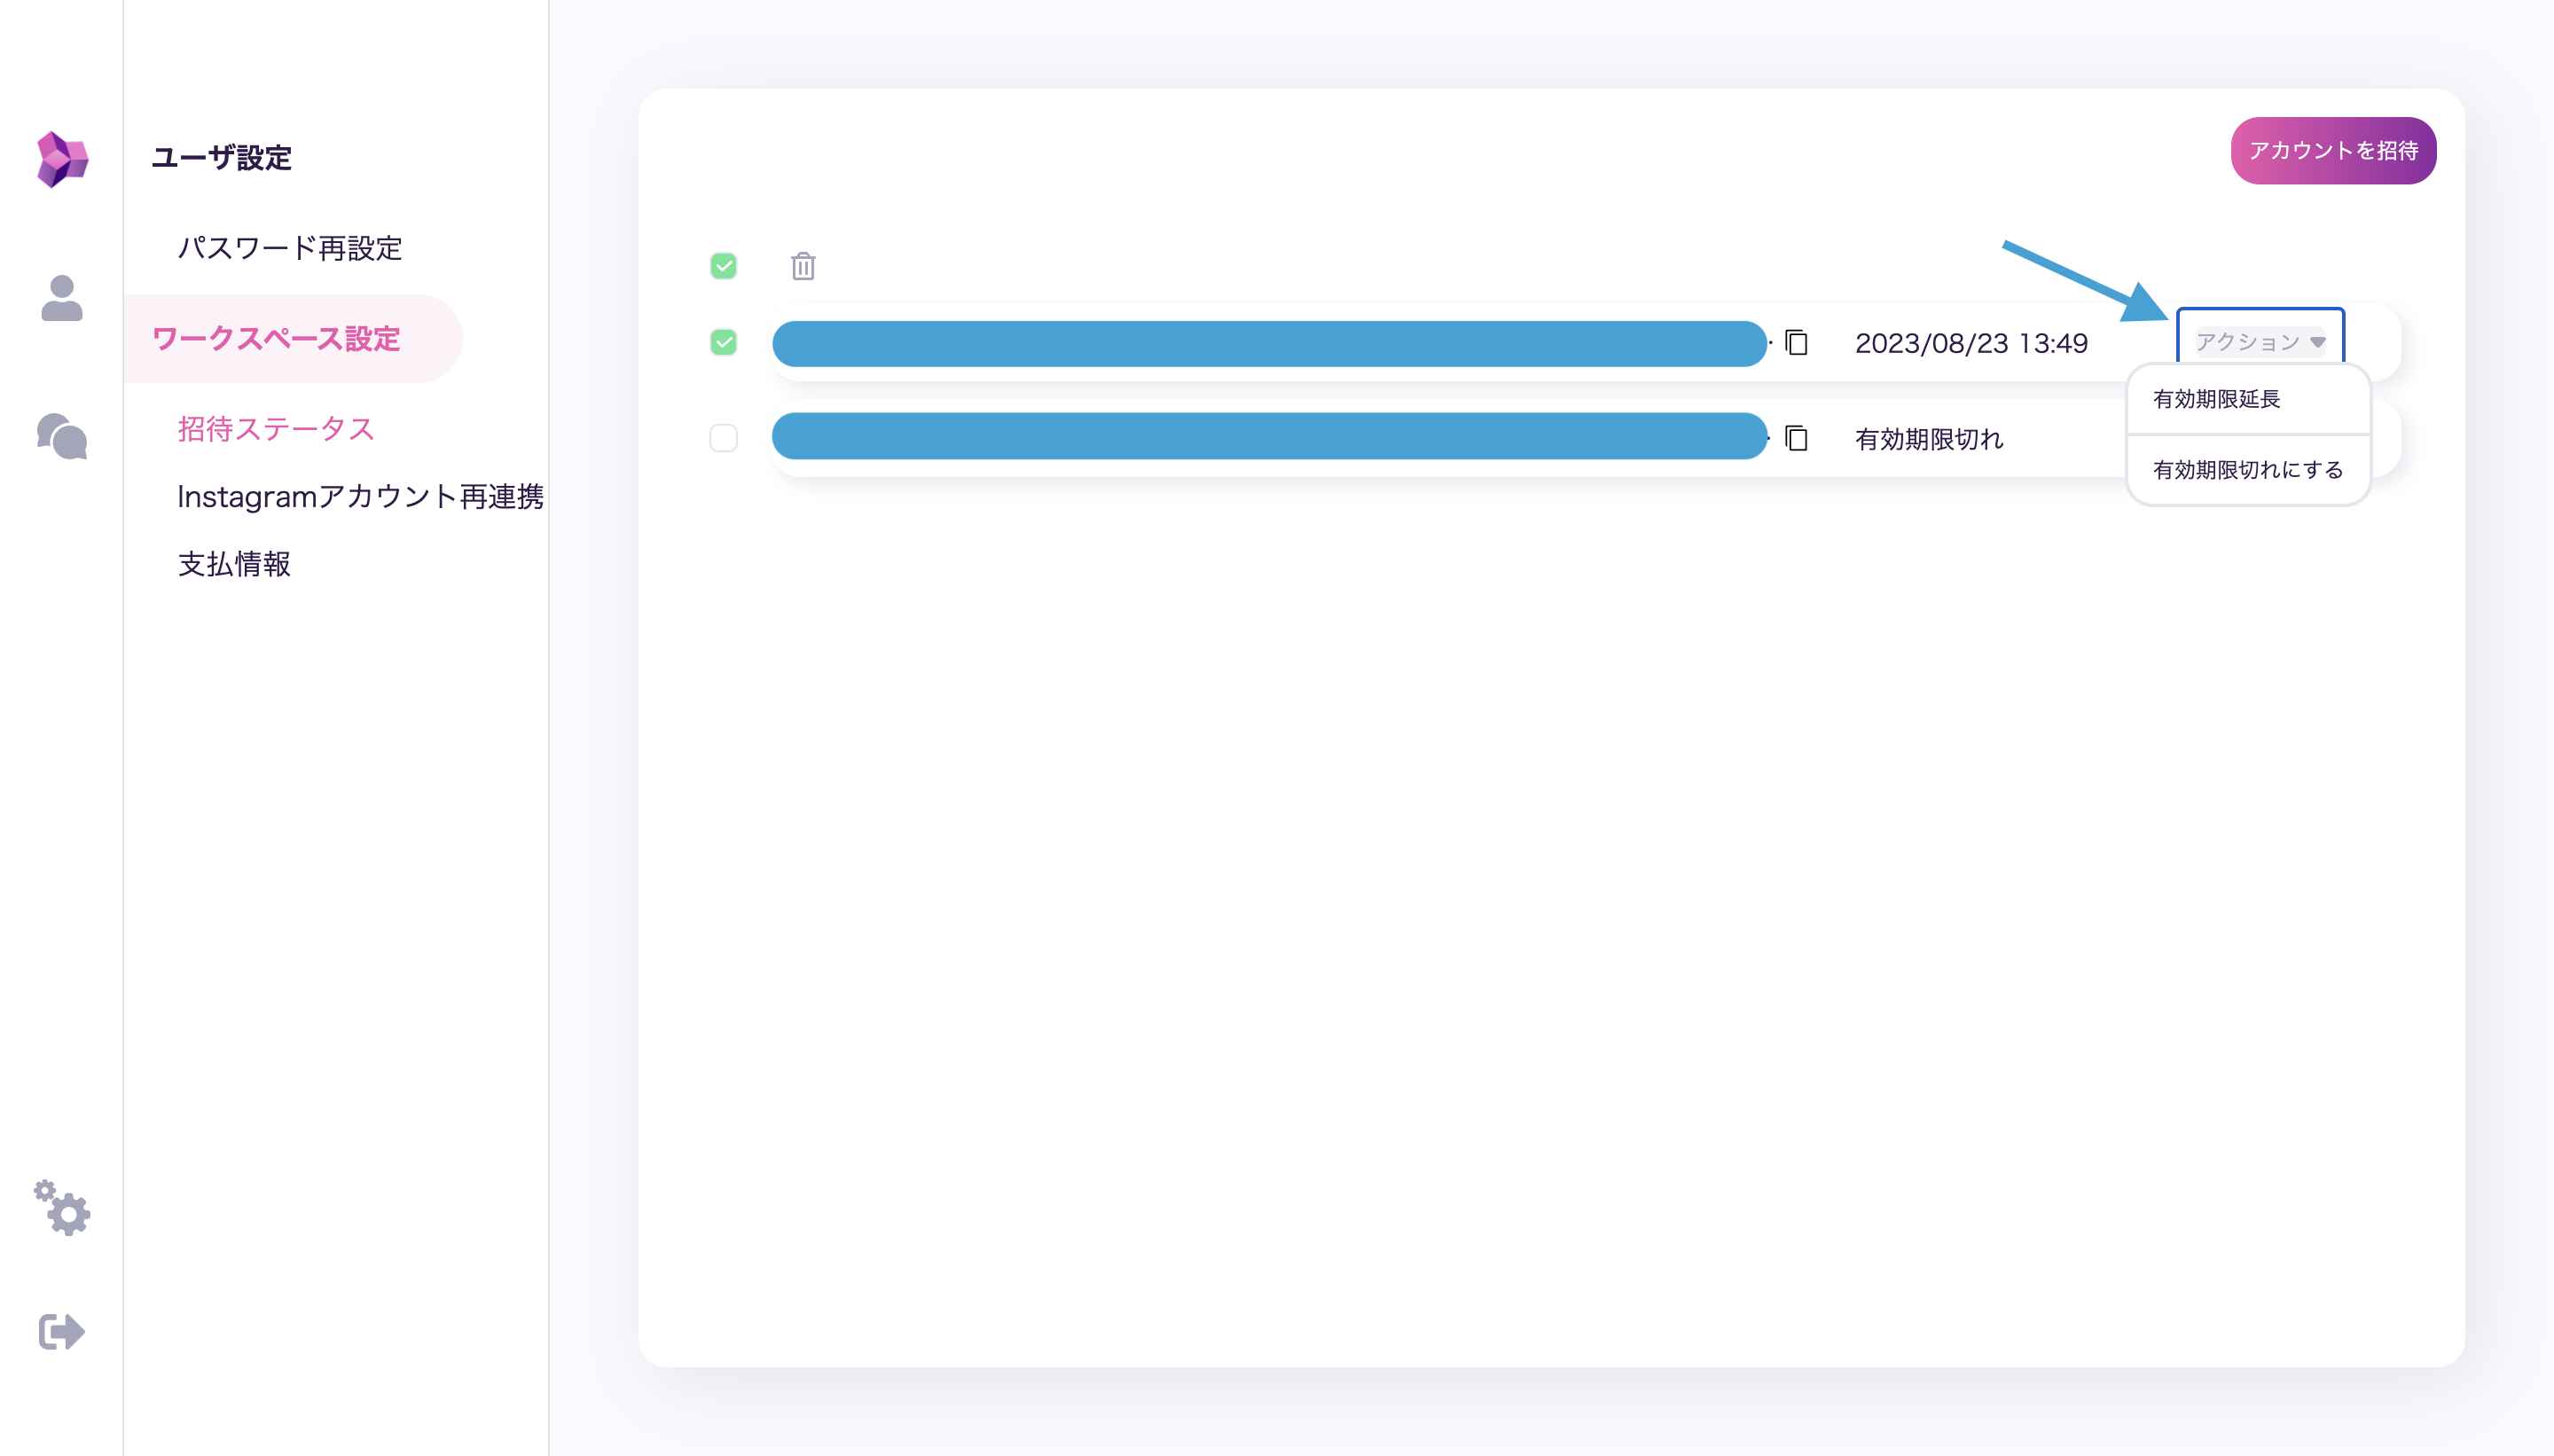The height and width of the screenshot is (1456, 2554).
Task: Select 有効期限切れにする option
Action: pos(2247,470)
